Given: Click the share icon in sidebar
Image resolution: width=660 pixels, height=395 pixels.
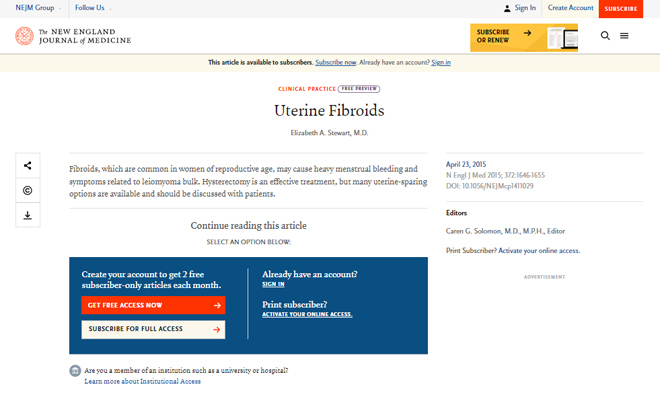Looking at the screenshot, I should tap(28, 165).
